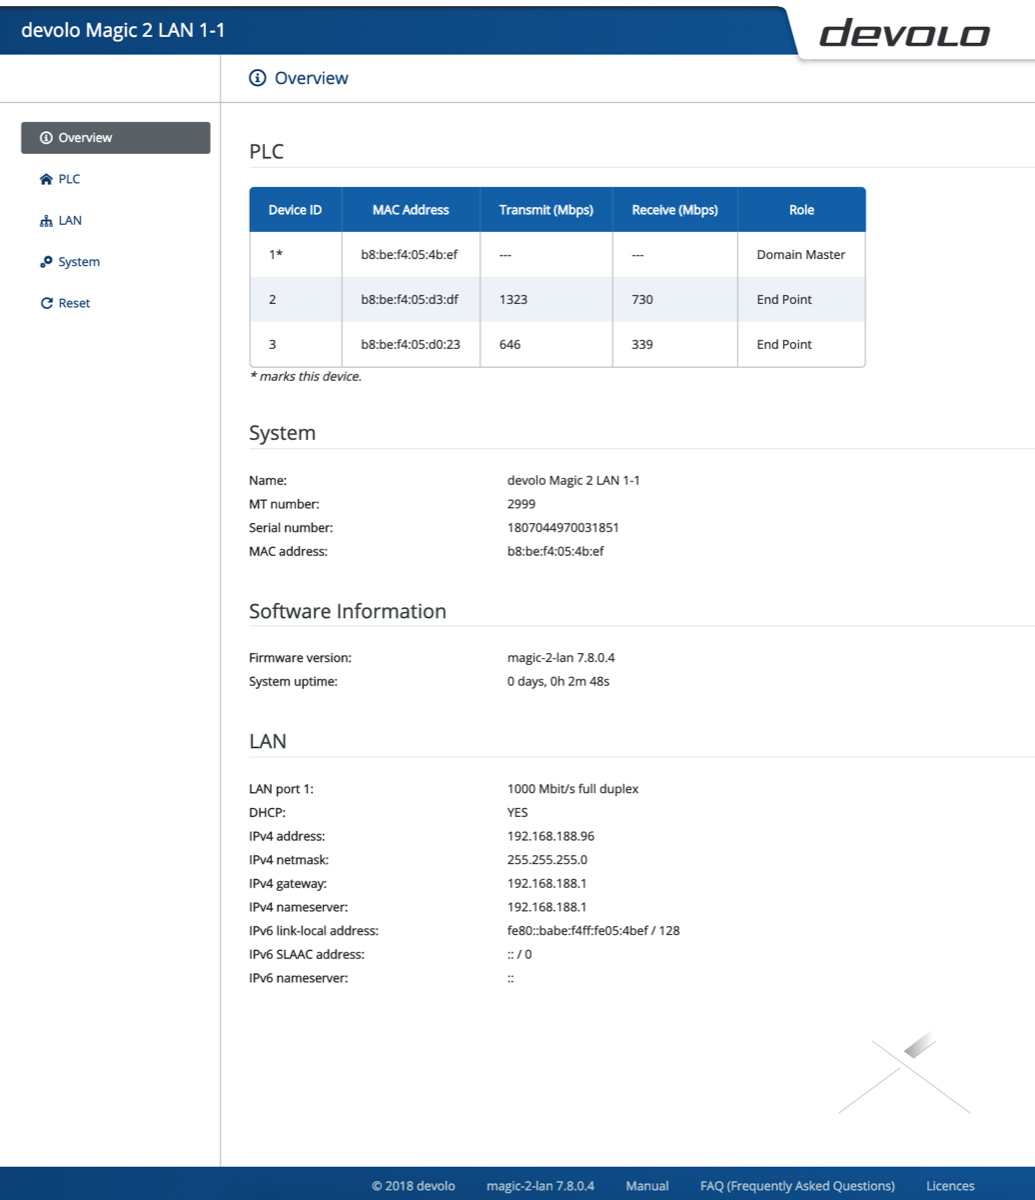
Task: Click the Receive (Mbps) column header
Action: pyautogui.click(x=674, y=210)
